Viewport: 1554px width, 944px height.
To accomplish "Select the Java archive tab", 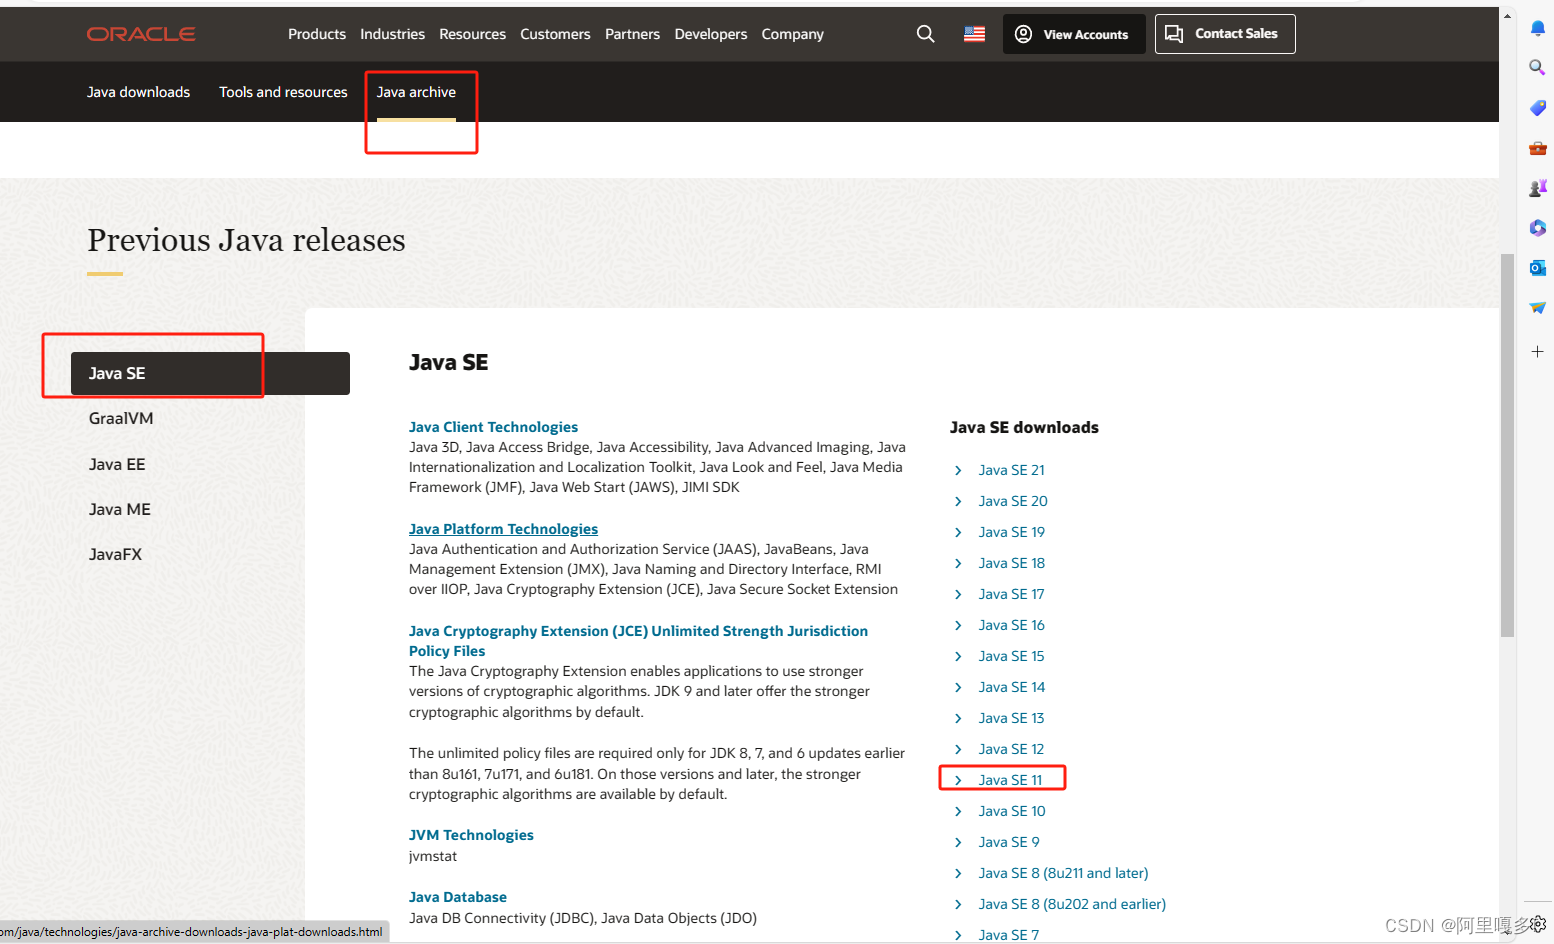I will coord(416,92).
